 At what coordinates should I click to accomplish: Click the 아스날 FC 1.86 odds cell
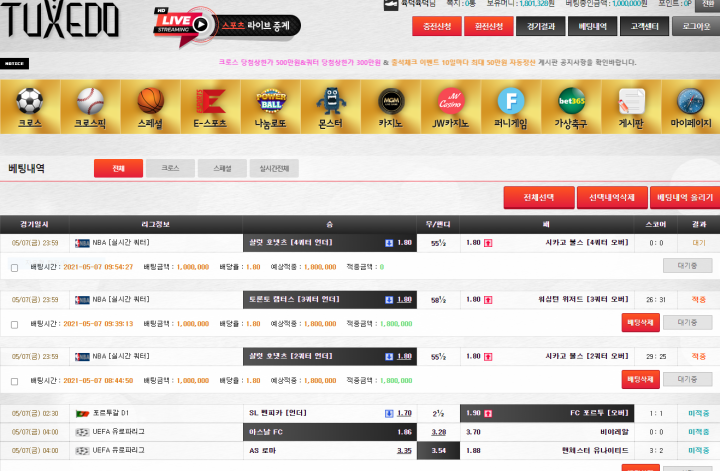tap(330, 432)
